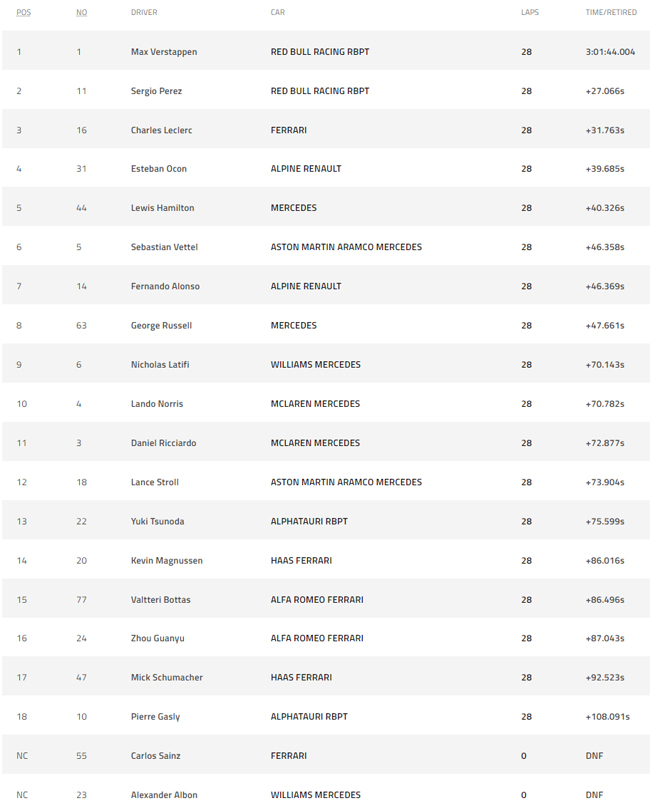Click the DRIVER column header
Screen dimensions: 650x808
[x=144, y=12]
